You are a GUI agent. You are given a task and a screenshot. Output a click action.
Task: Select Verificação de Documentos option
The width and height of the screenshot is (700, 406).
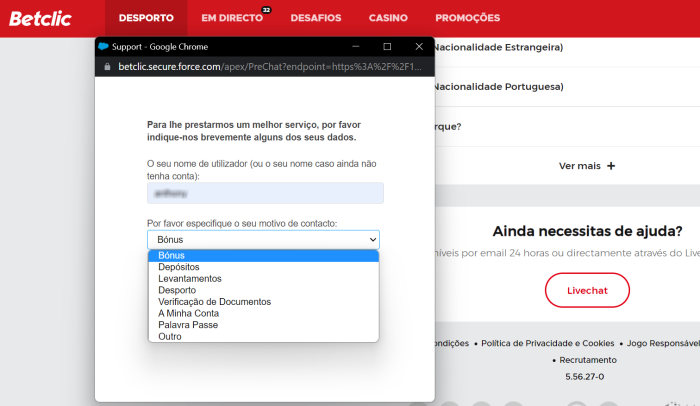click(x=263, y=302)
